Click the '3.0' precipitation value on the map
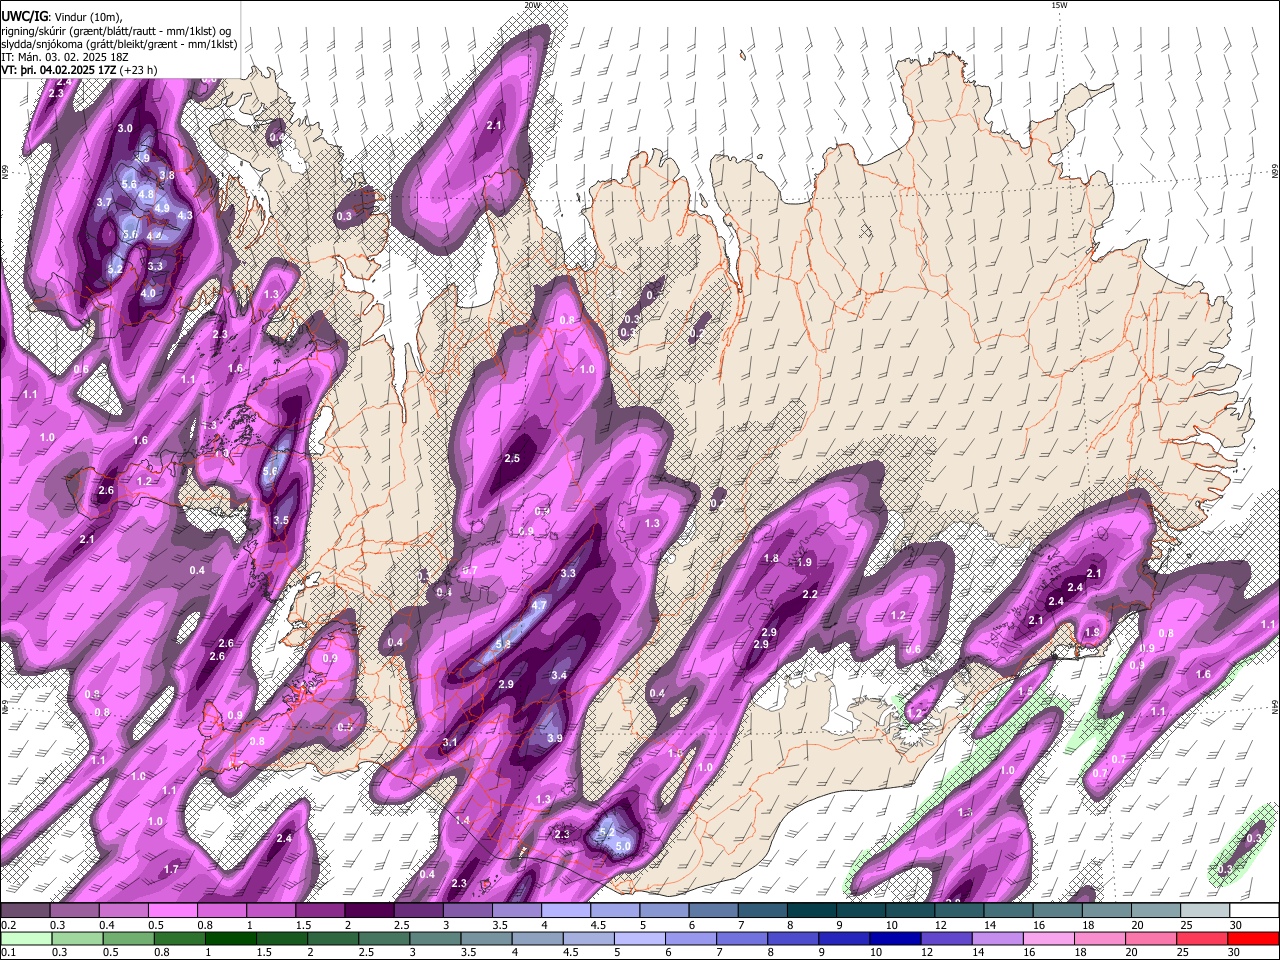The height and width of the screenshot is (960, 1280). point(125,128)
